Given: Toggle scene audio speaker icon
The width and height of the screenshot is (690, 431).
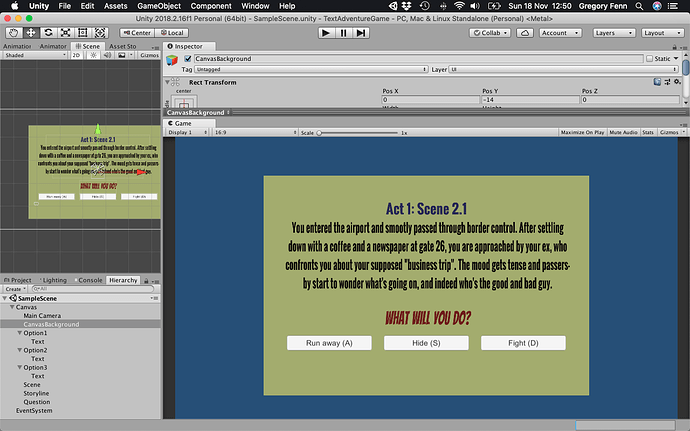Looking at the screenshot, I should [x=107, y=55].
